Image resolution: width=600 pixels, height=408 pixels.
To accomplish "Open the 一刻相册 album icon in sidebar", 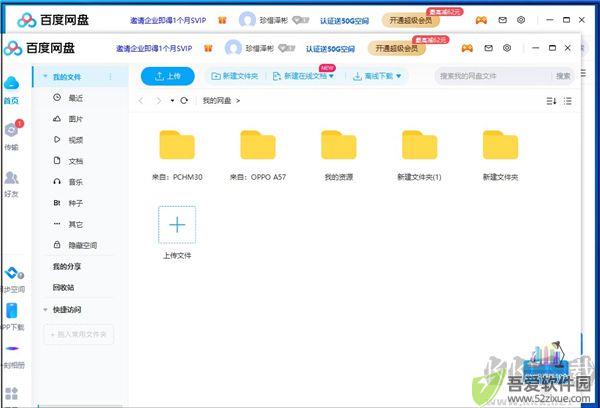I will click(x=13, y=348).
